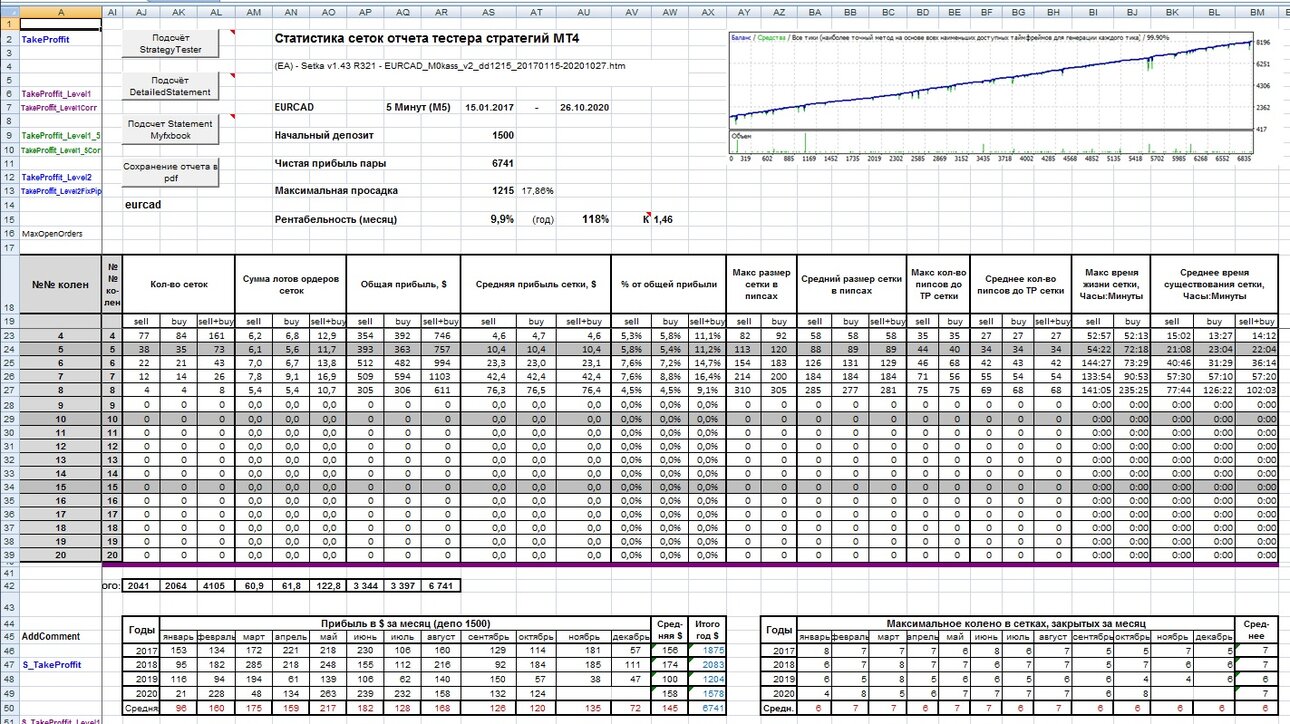1290x724 pixels.
Task: Select column AS header
Action: tap(488, 10)
